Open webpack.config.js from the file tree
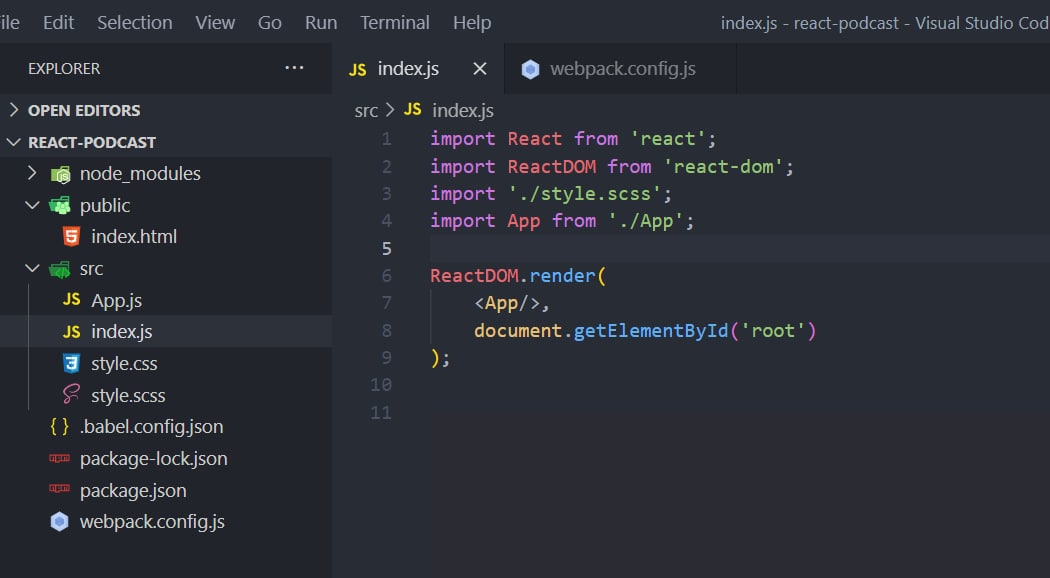 click(152, 522)
